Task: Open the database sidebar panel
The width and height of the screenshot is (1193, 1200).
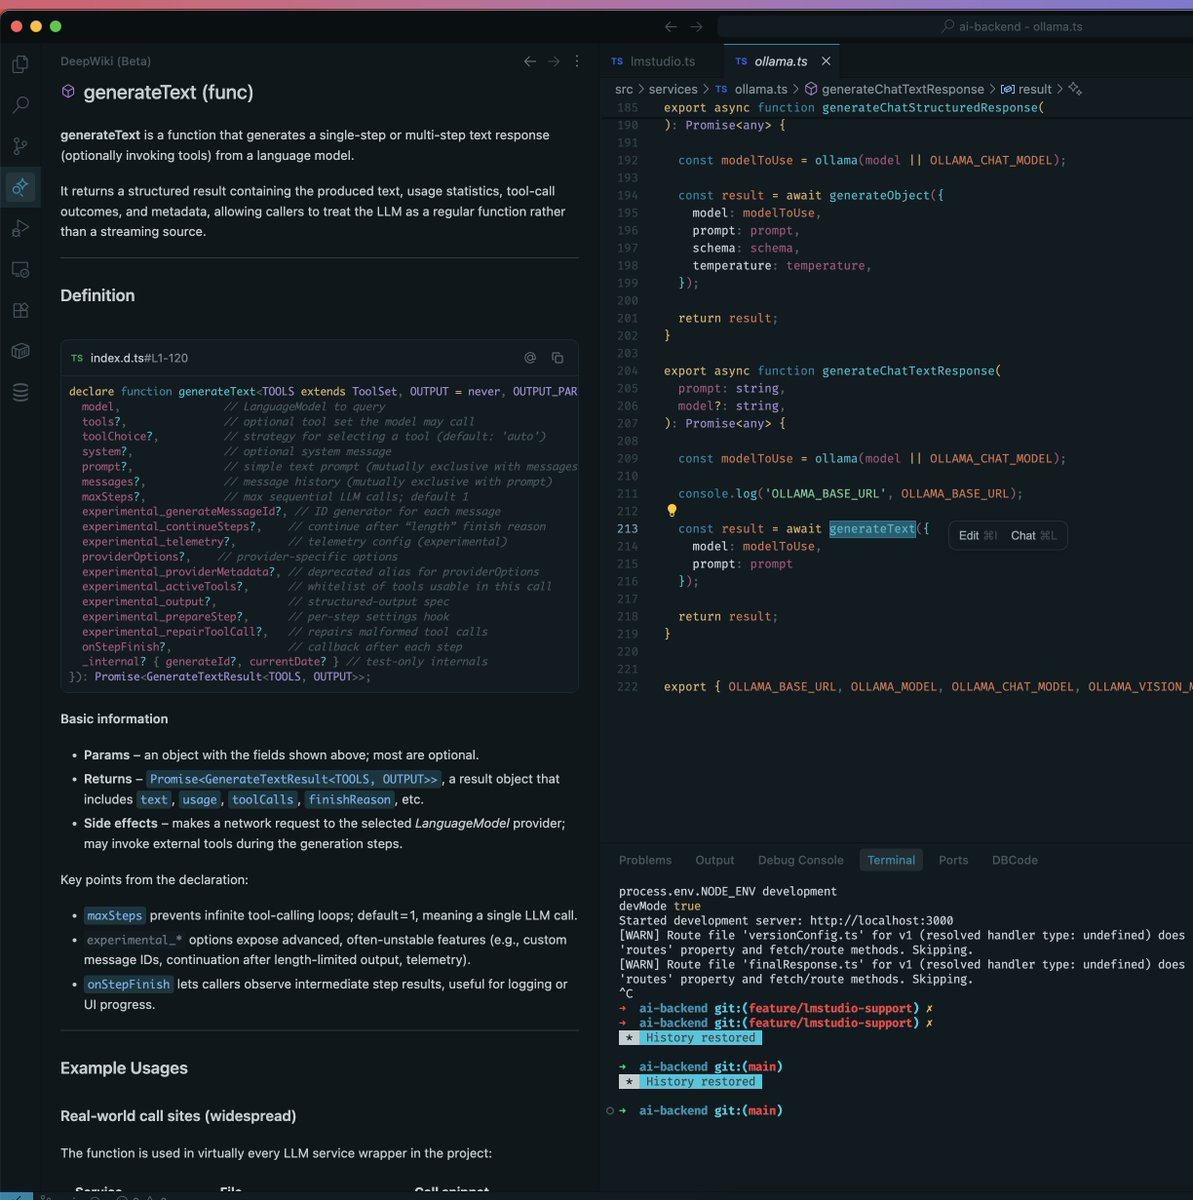Action: pos(20,392)
